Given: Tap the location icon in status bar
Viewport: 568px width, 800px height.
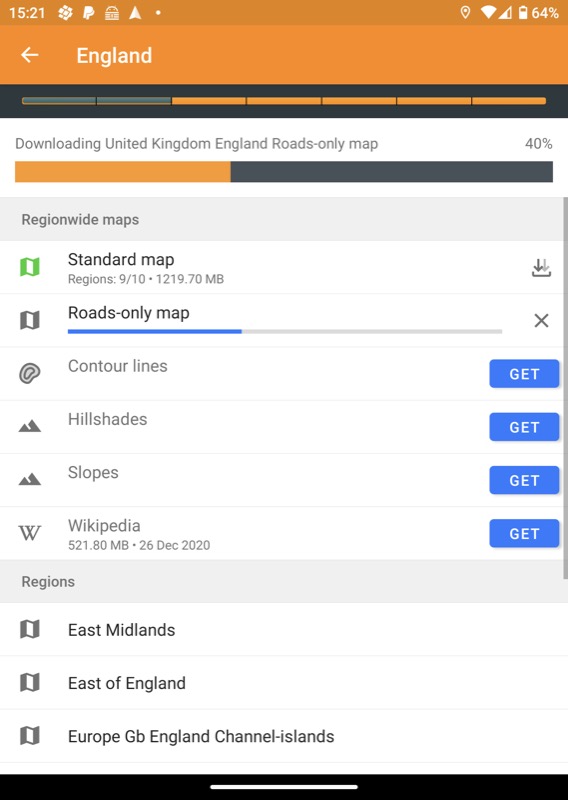Looking at the screenshot, I should tap(465, 12).
